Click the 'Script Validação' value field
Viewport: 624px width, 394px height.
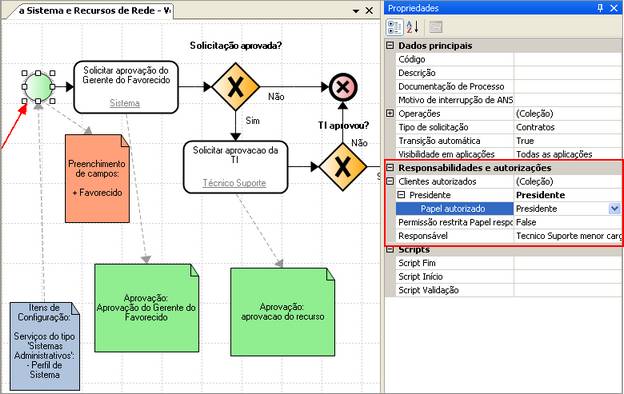pyautogui.click(x=568, y=290)
